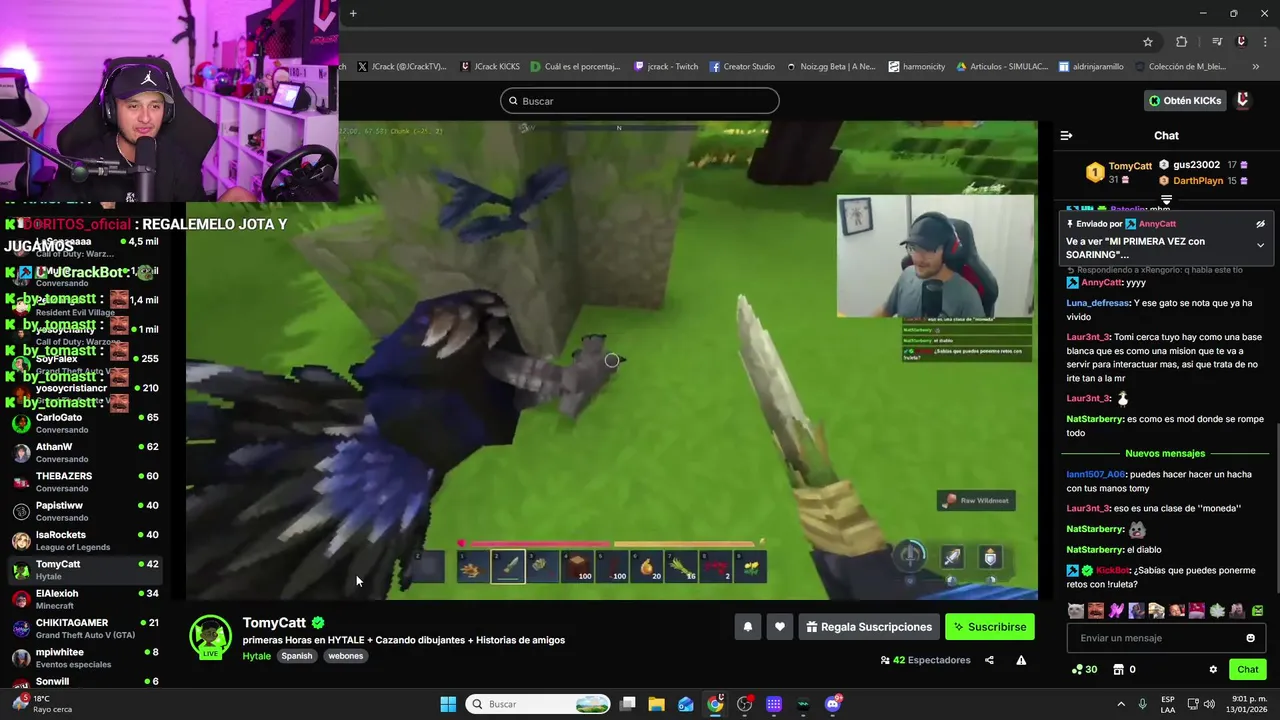Click the Obtén KICKs button
The height and width of the screenshot is (720, 1280).
coord(1185,101)
